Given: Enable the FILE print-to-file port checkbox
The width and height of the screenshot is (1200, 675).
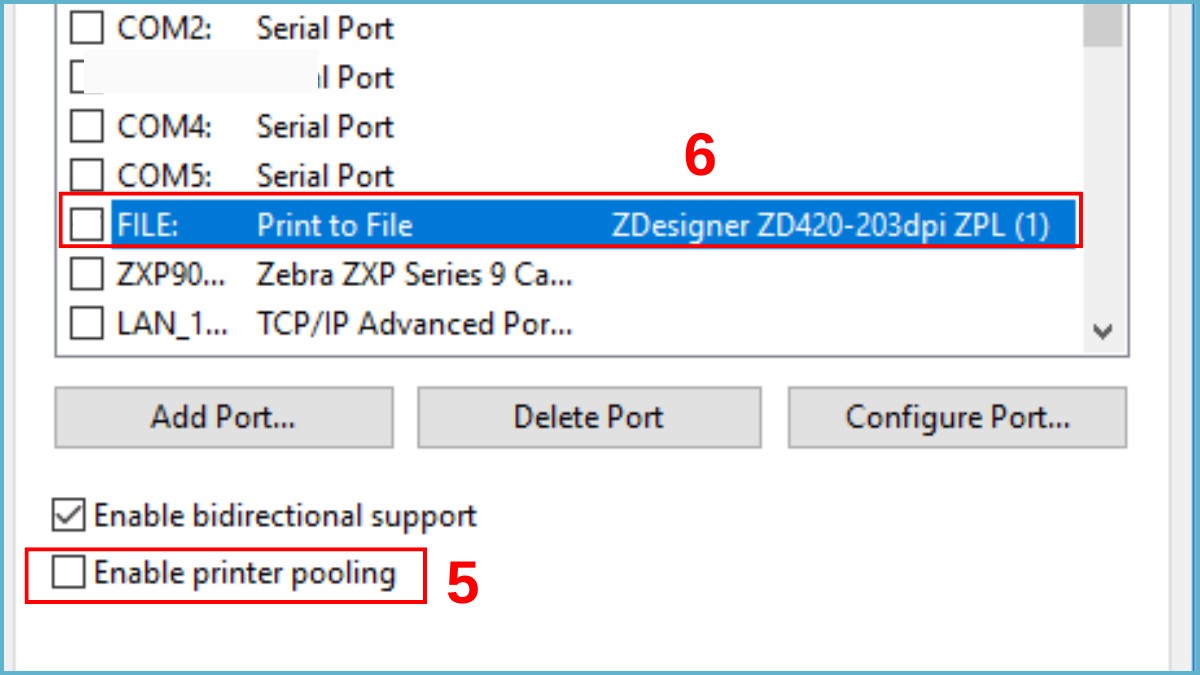Looking at the screenshot, I should coord(87,225).
